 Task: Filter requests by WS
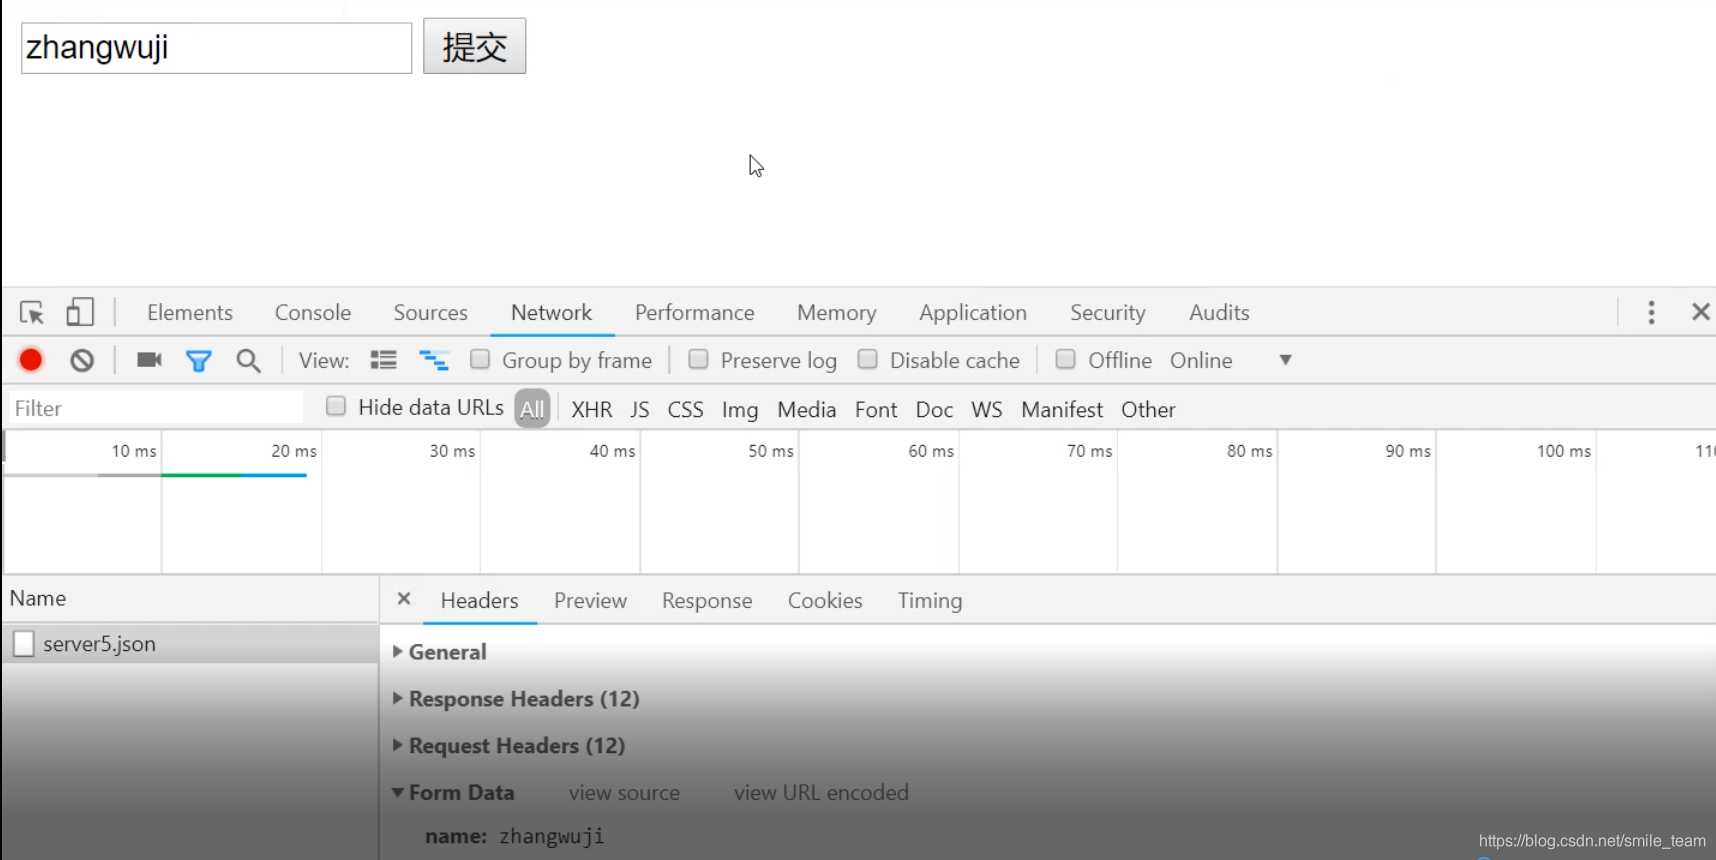pos(987,409)
